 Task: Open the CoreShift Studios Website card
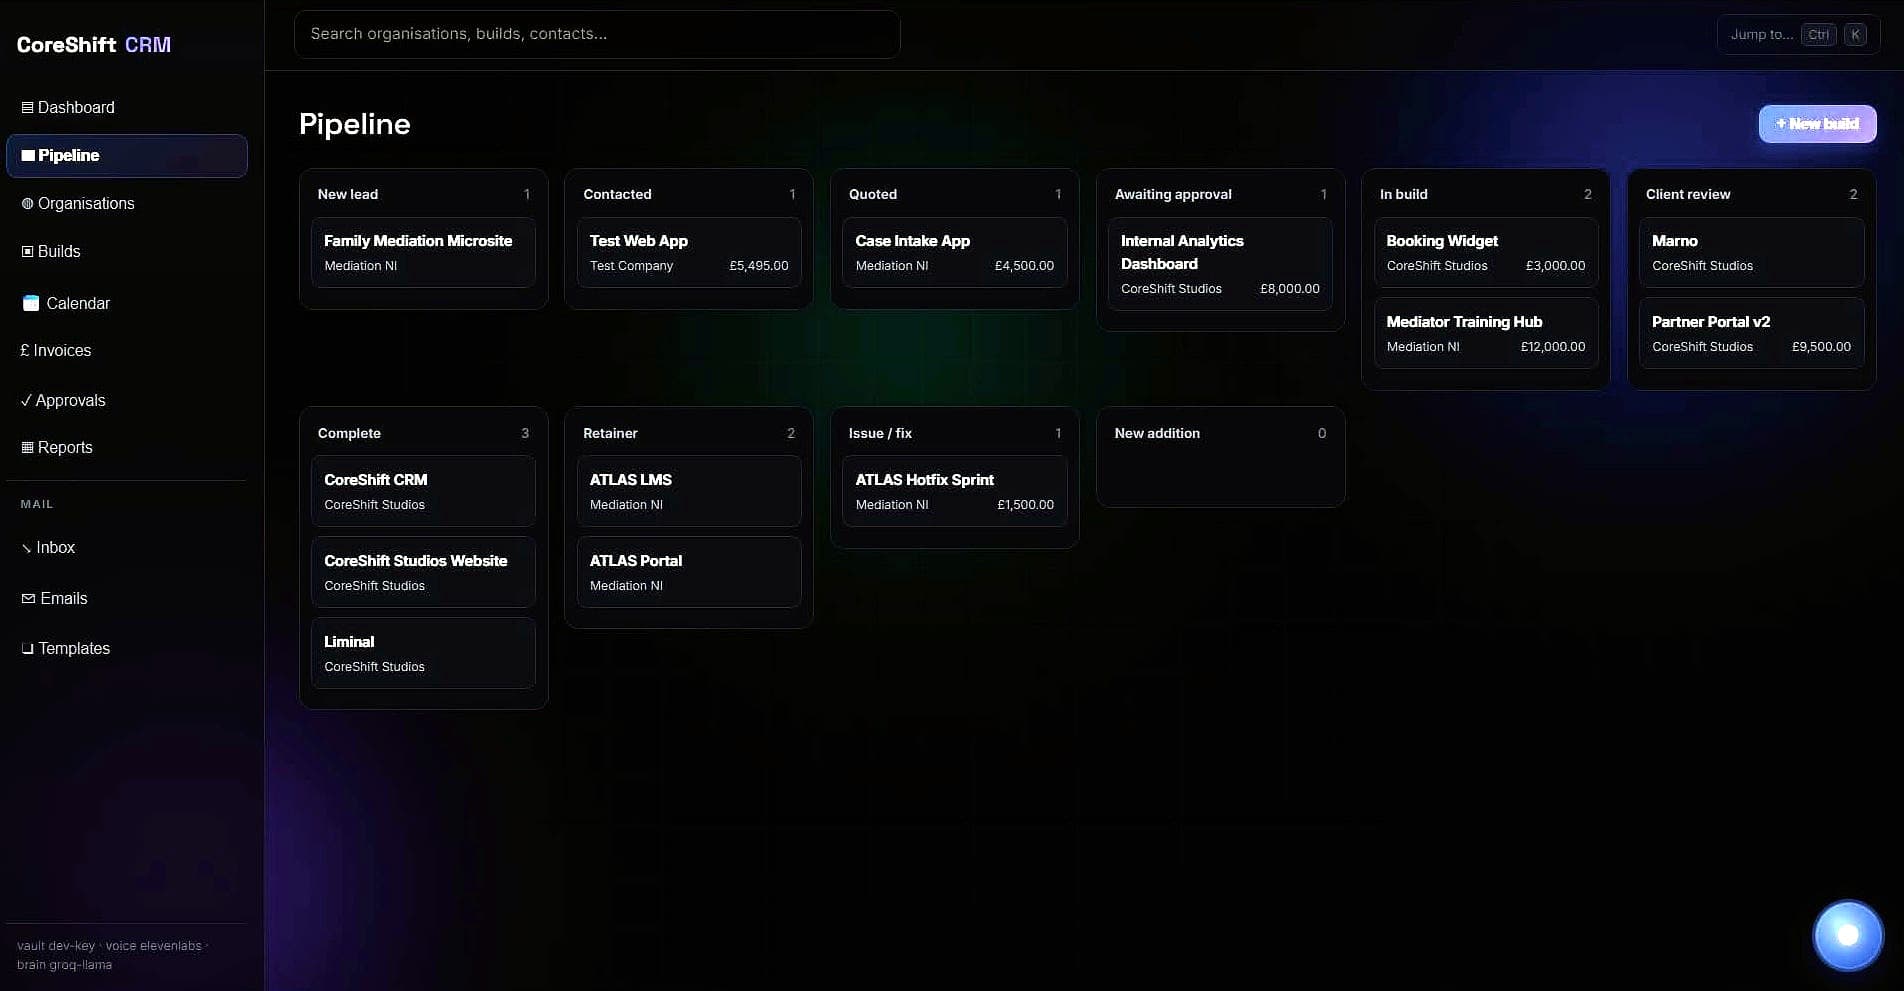[x=423, y=573]
